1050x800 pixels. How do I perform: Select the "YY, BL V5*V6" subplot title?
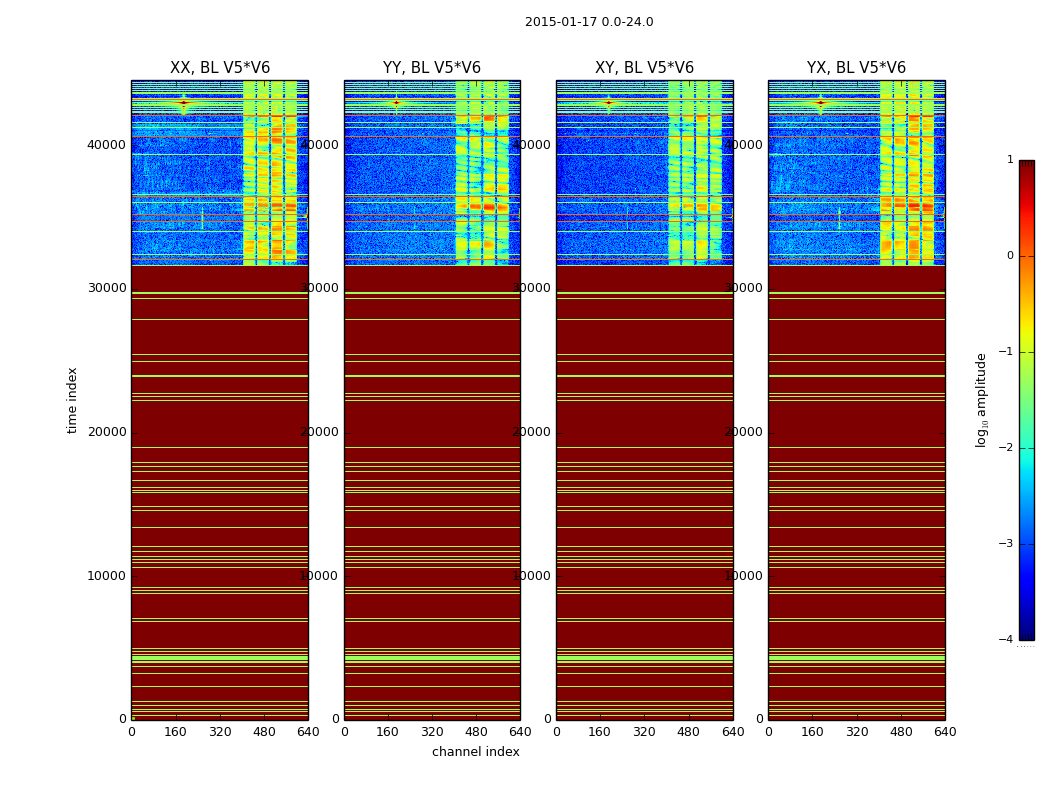pyautogui.click(x=431, y=68)
